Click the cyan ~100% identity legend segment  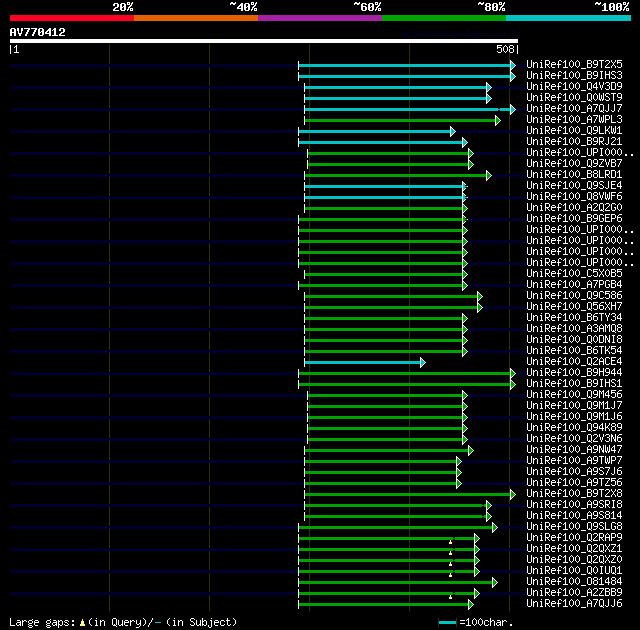click(569, 18)
